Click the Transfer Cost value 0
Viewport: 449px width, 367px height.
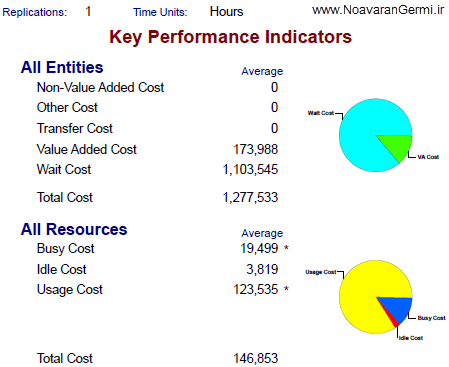coord(274,128)
